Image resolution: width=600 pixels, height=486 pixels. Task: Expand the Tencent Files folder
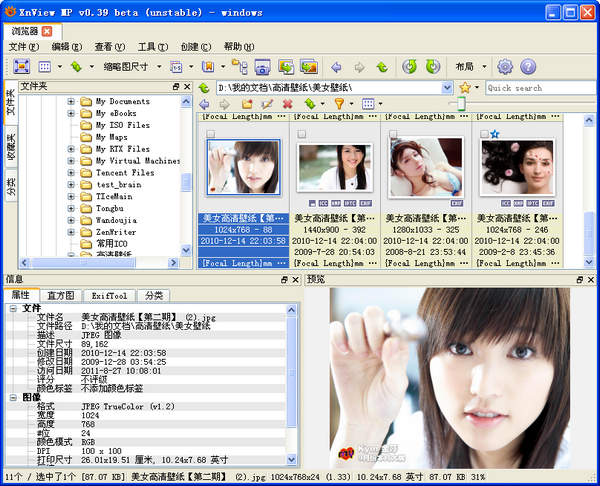pyautogui.click(x=71, y=173)
